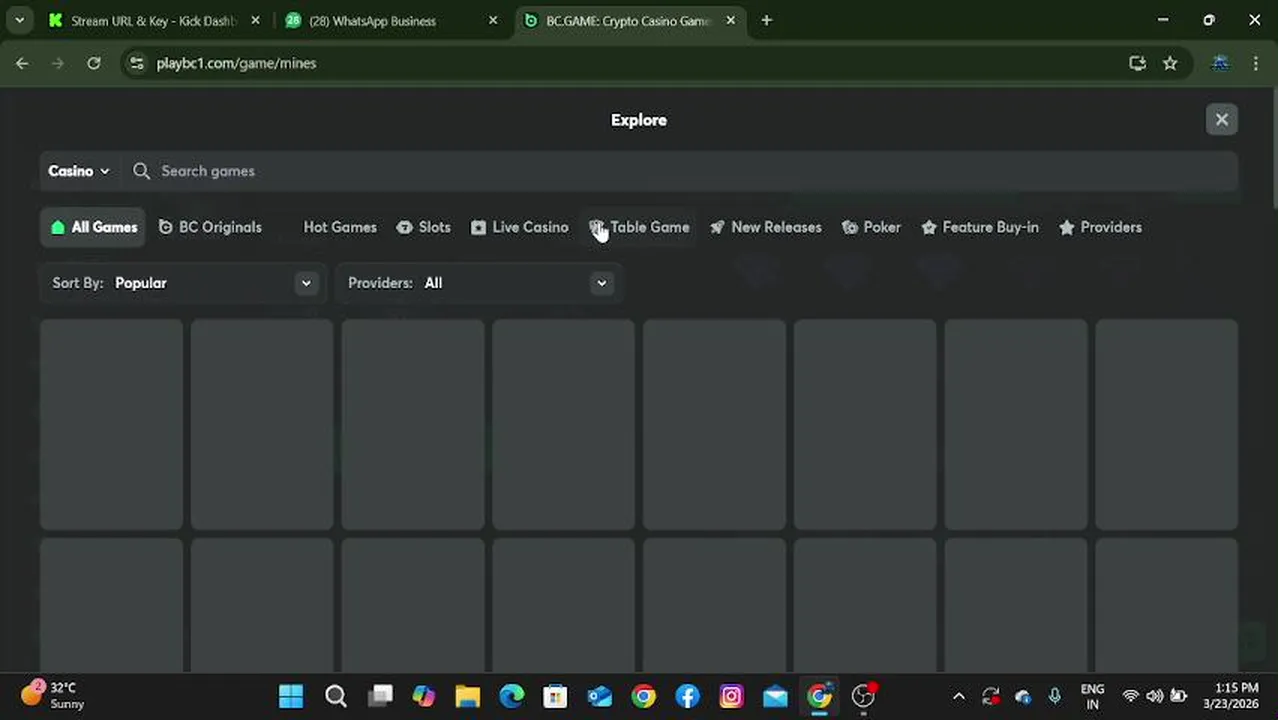Open Task View from the taskbar

point(380,696)
